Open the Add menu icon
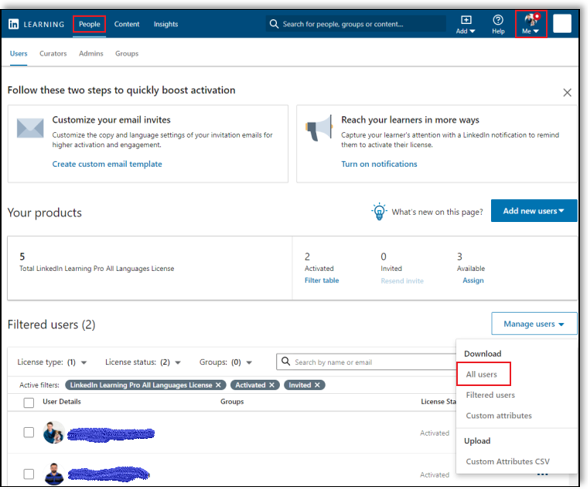The image size is (588, 489). click(x=465, y=25)
